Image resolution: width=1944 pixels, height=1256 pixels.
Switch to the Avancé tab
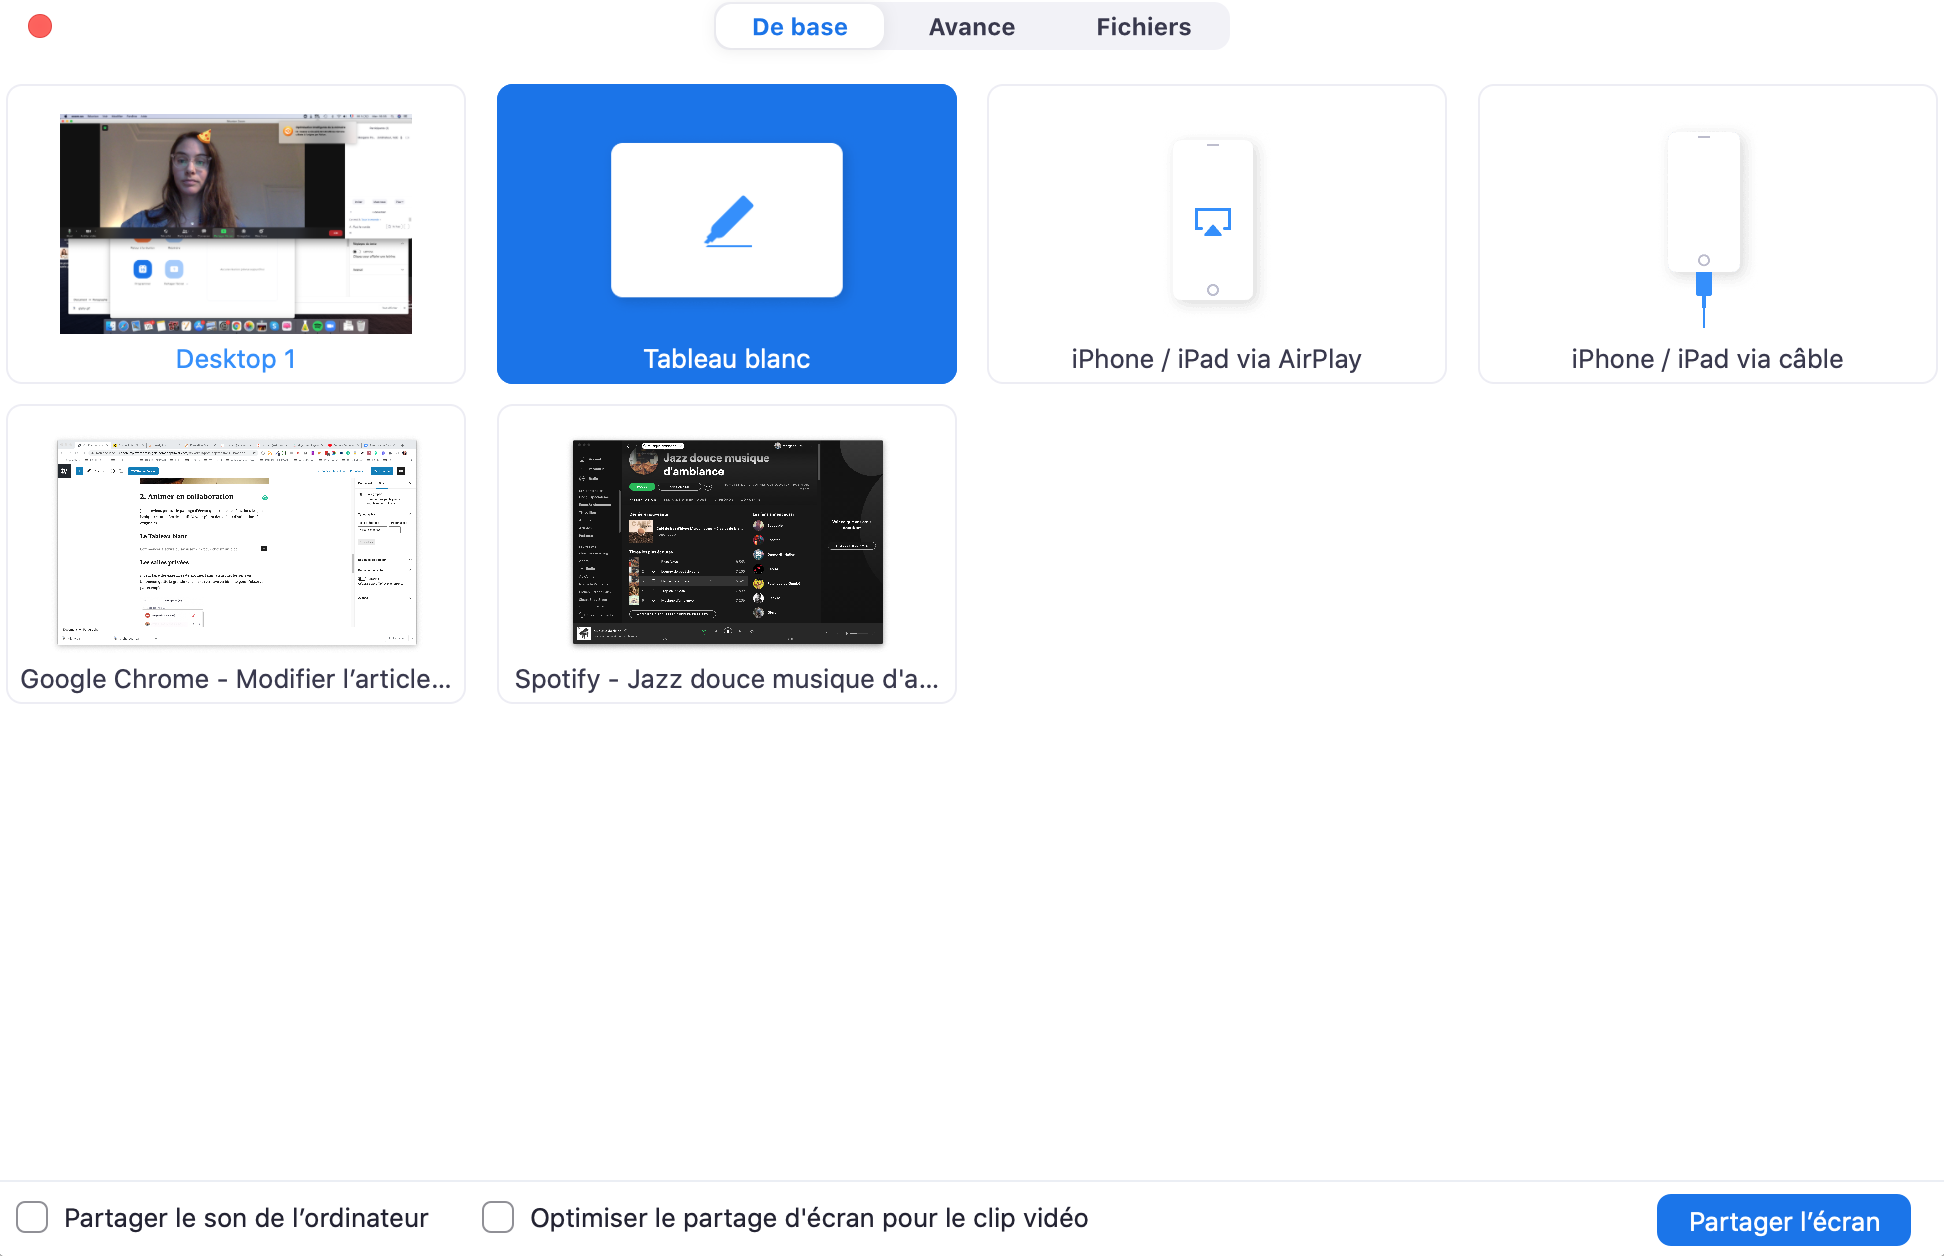click(x=971, y=27)
